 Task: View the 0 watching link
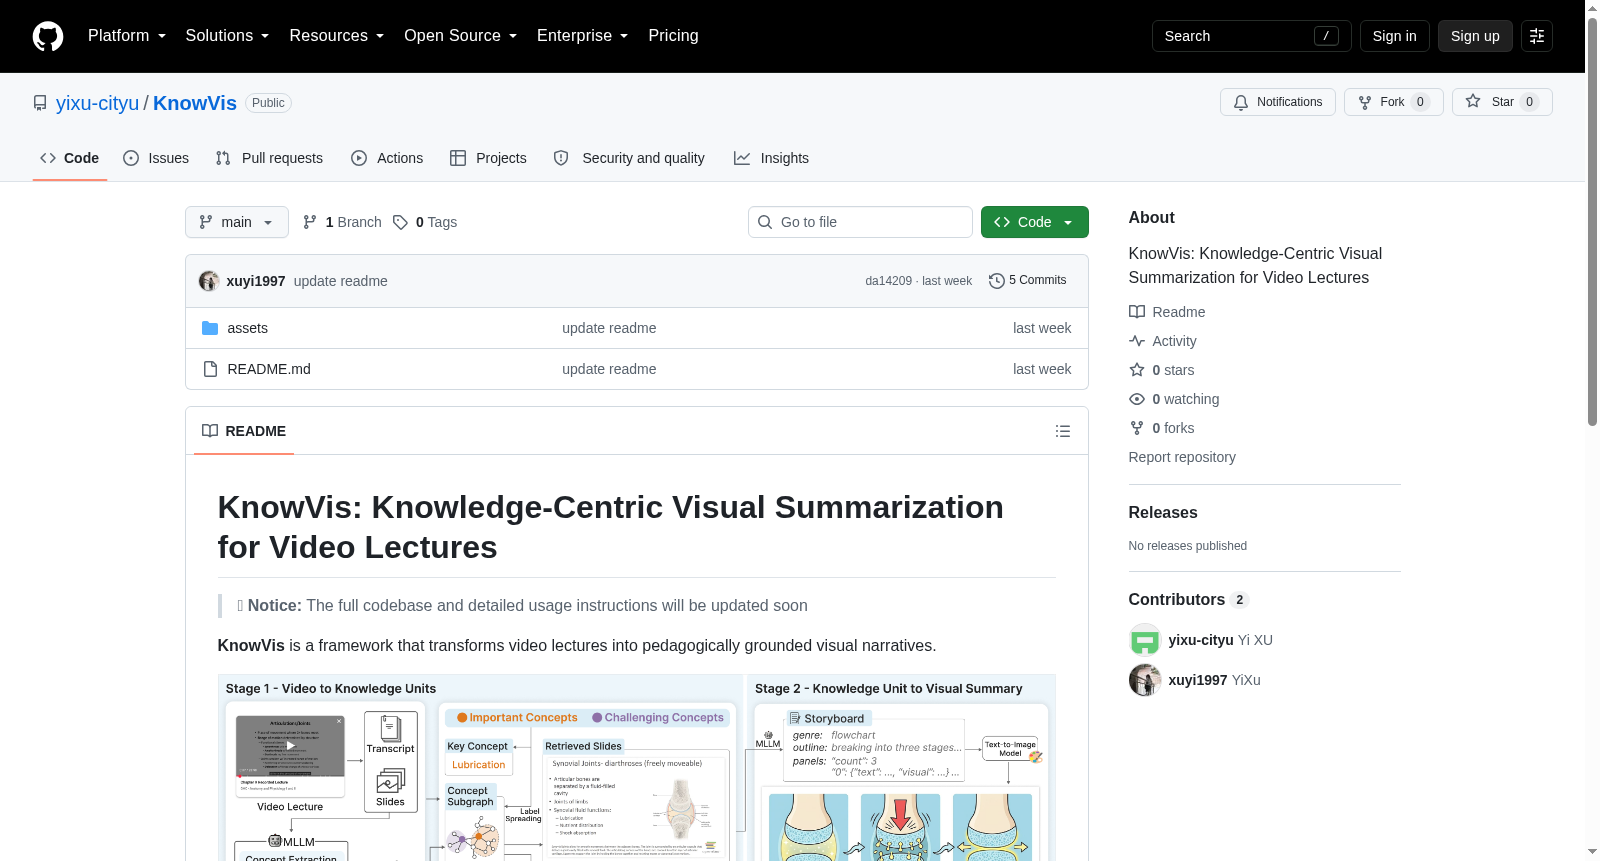tap(1174, 399)
